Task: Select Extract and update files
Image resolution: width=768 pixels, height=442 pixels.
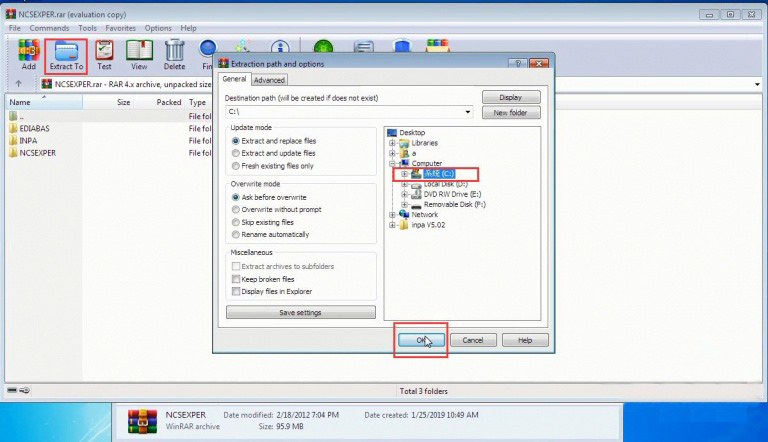Action: [x=236, y=153]
